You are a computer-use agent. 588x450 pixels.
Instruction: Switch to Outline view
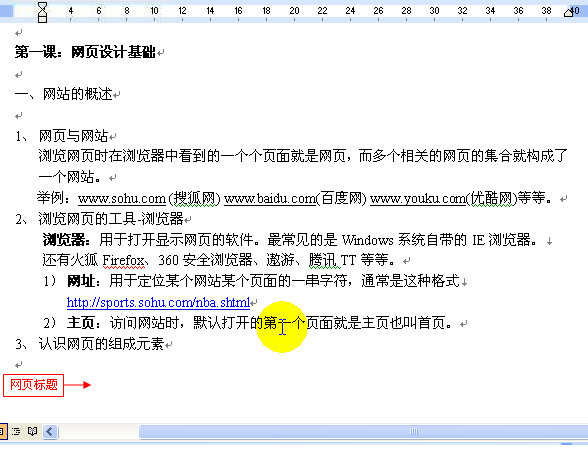[x=16, y=431]
